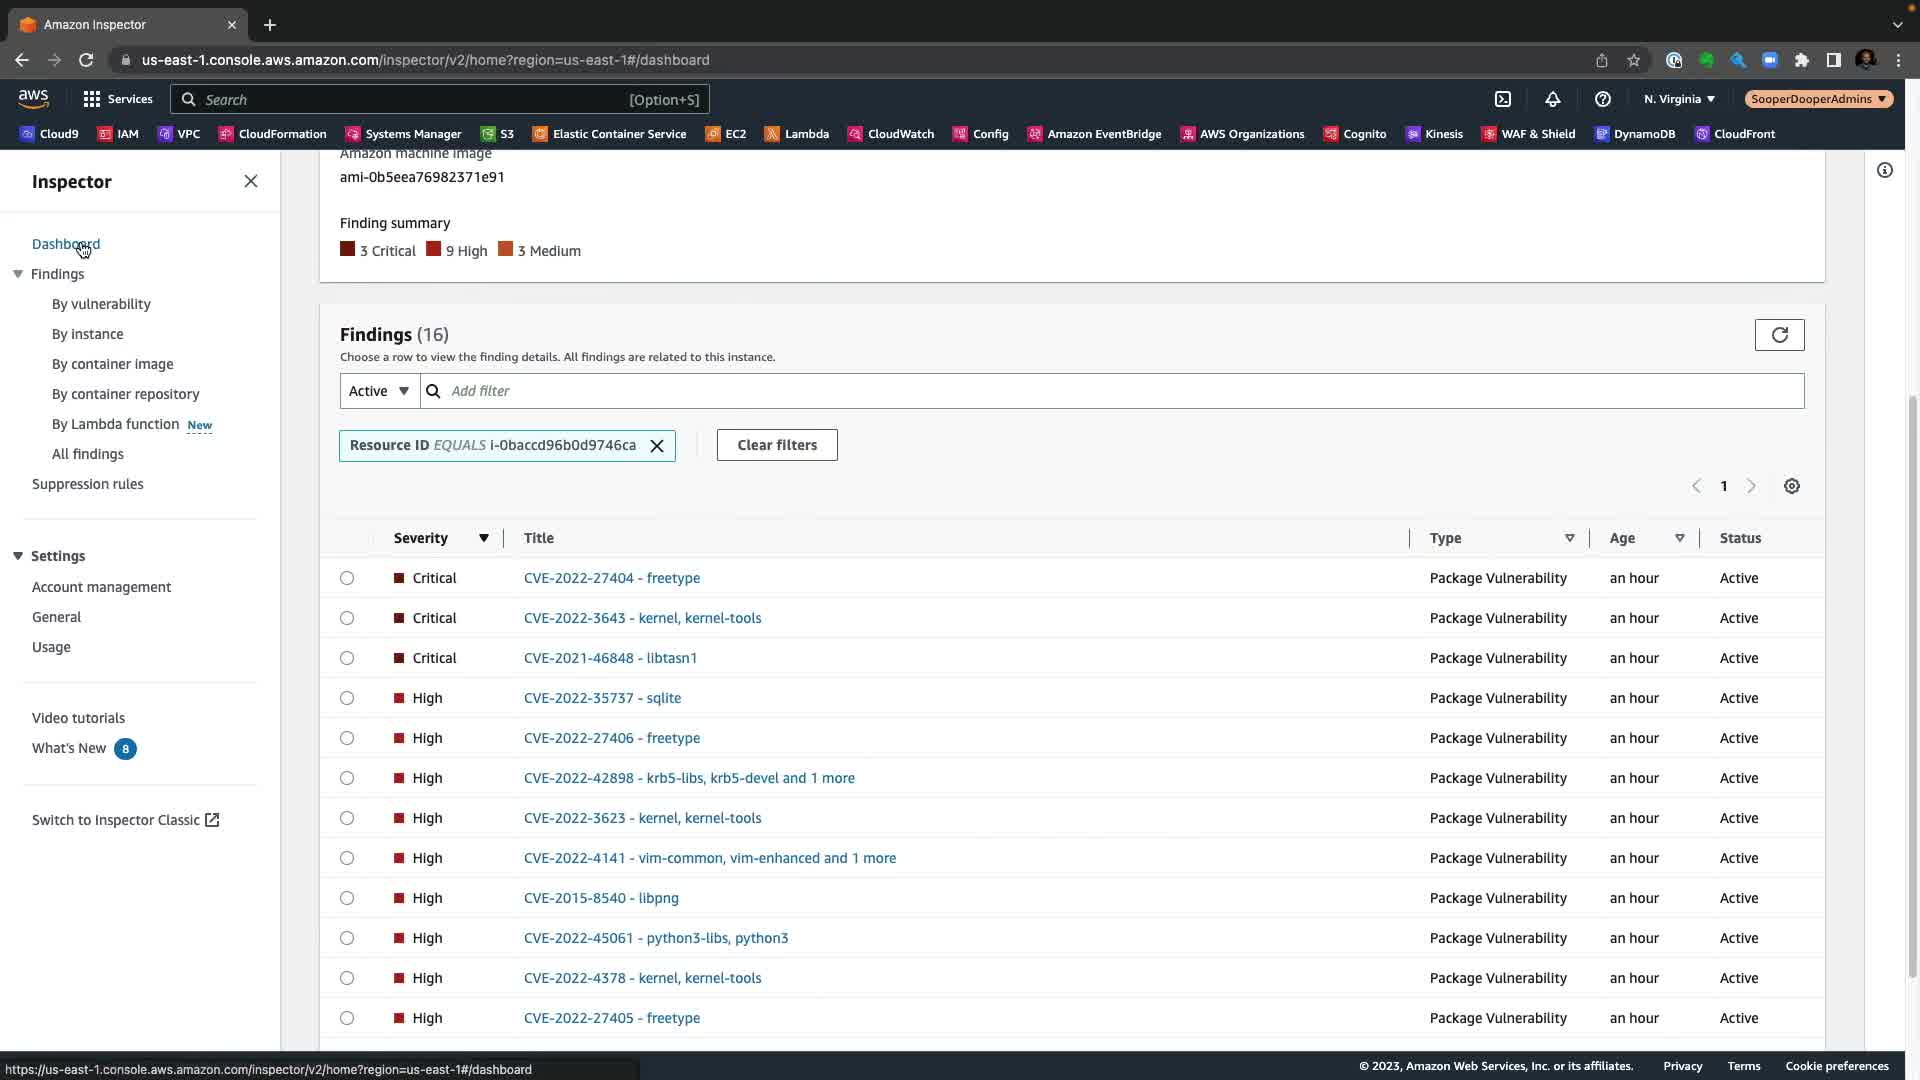Open table preferences gear icon
The width and height of the screenshot is (1920, 1080).
point(1791,486)
